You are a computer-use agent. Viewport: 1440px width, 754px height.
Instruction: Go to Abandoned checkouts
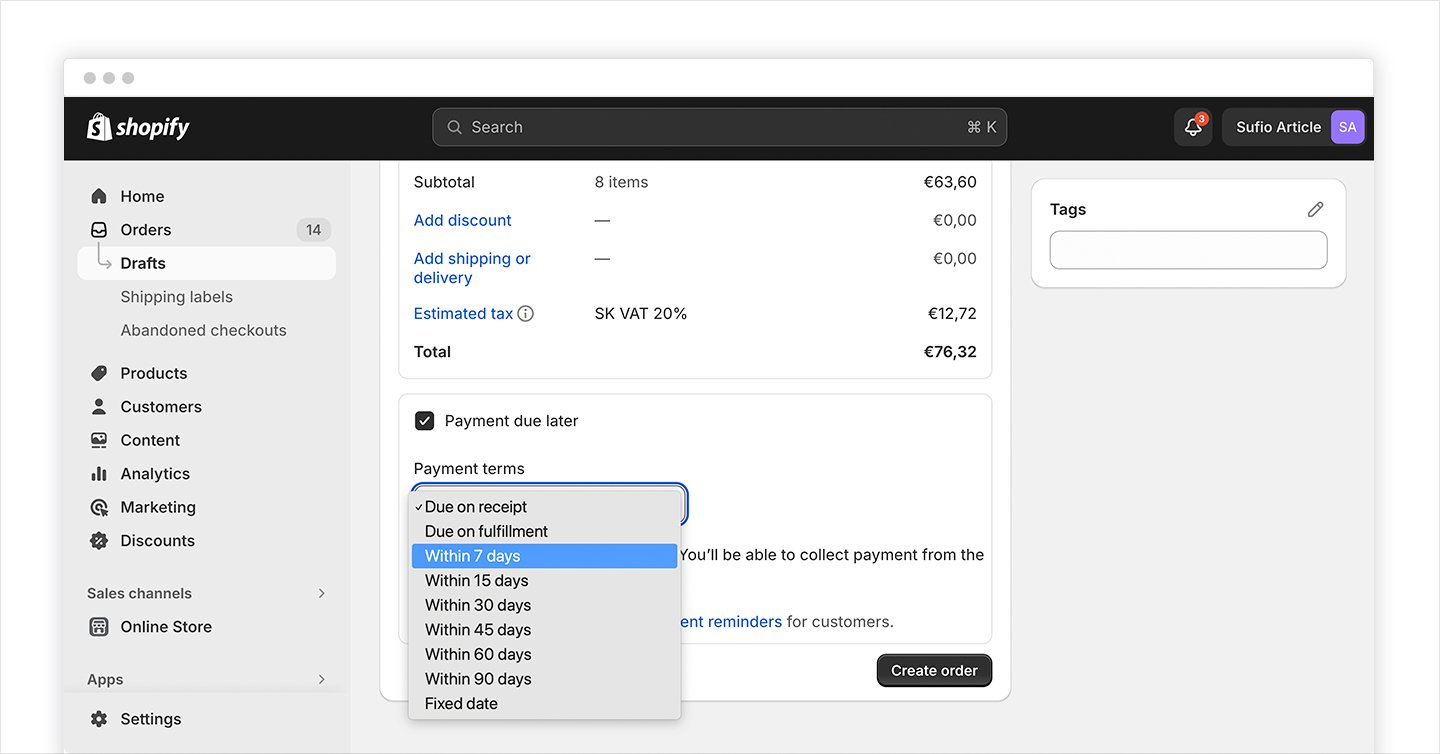(203, 330)
